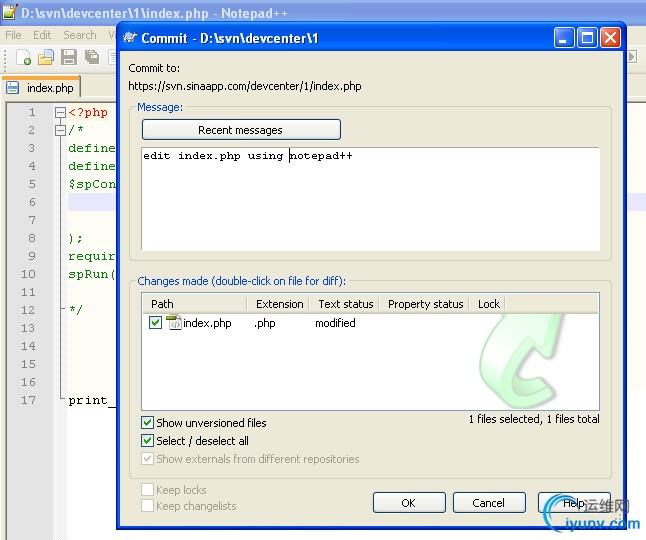Screen dimensions: 646x540
Task: Close the Commit dialog window
Action: click(611, 38)
